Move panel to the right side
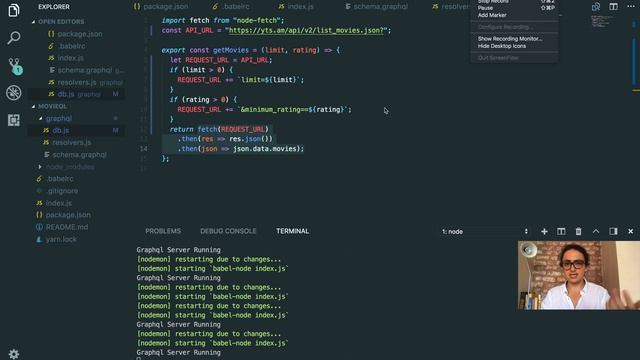The image size is (640, 360). (x=613, y=231)
